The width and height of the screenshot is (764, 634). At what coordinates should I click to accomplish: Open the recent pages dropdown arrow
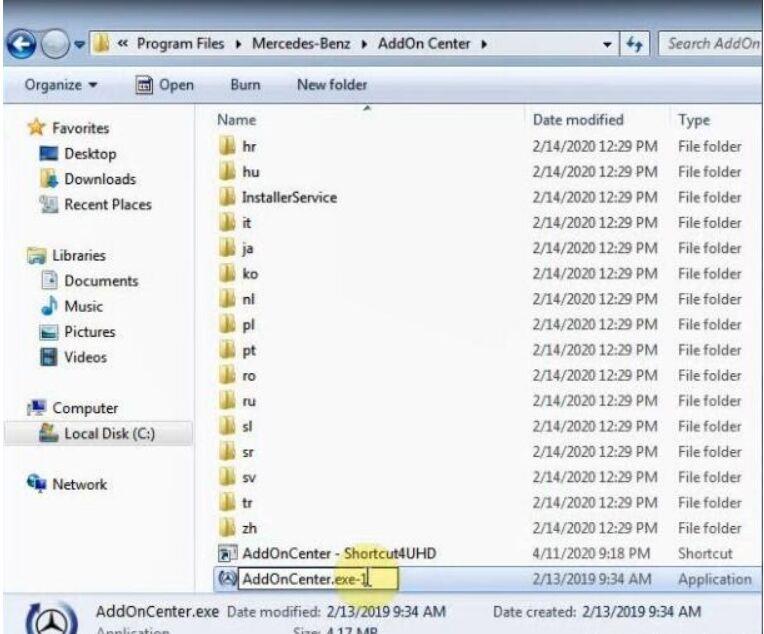[x=79, y=45]
